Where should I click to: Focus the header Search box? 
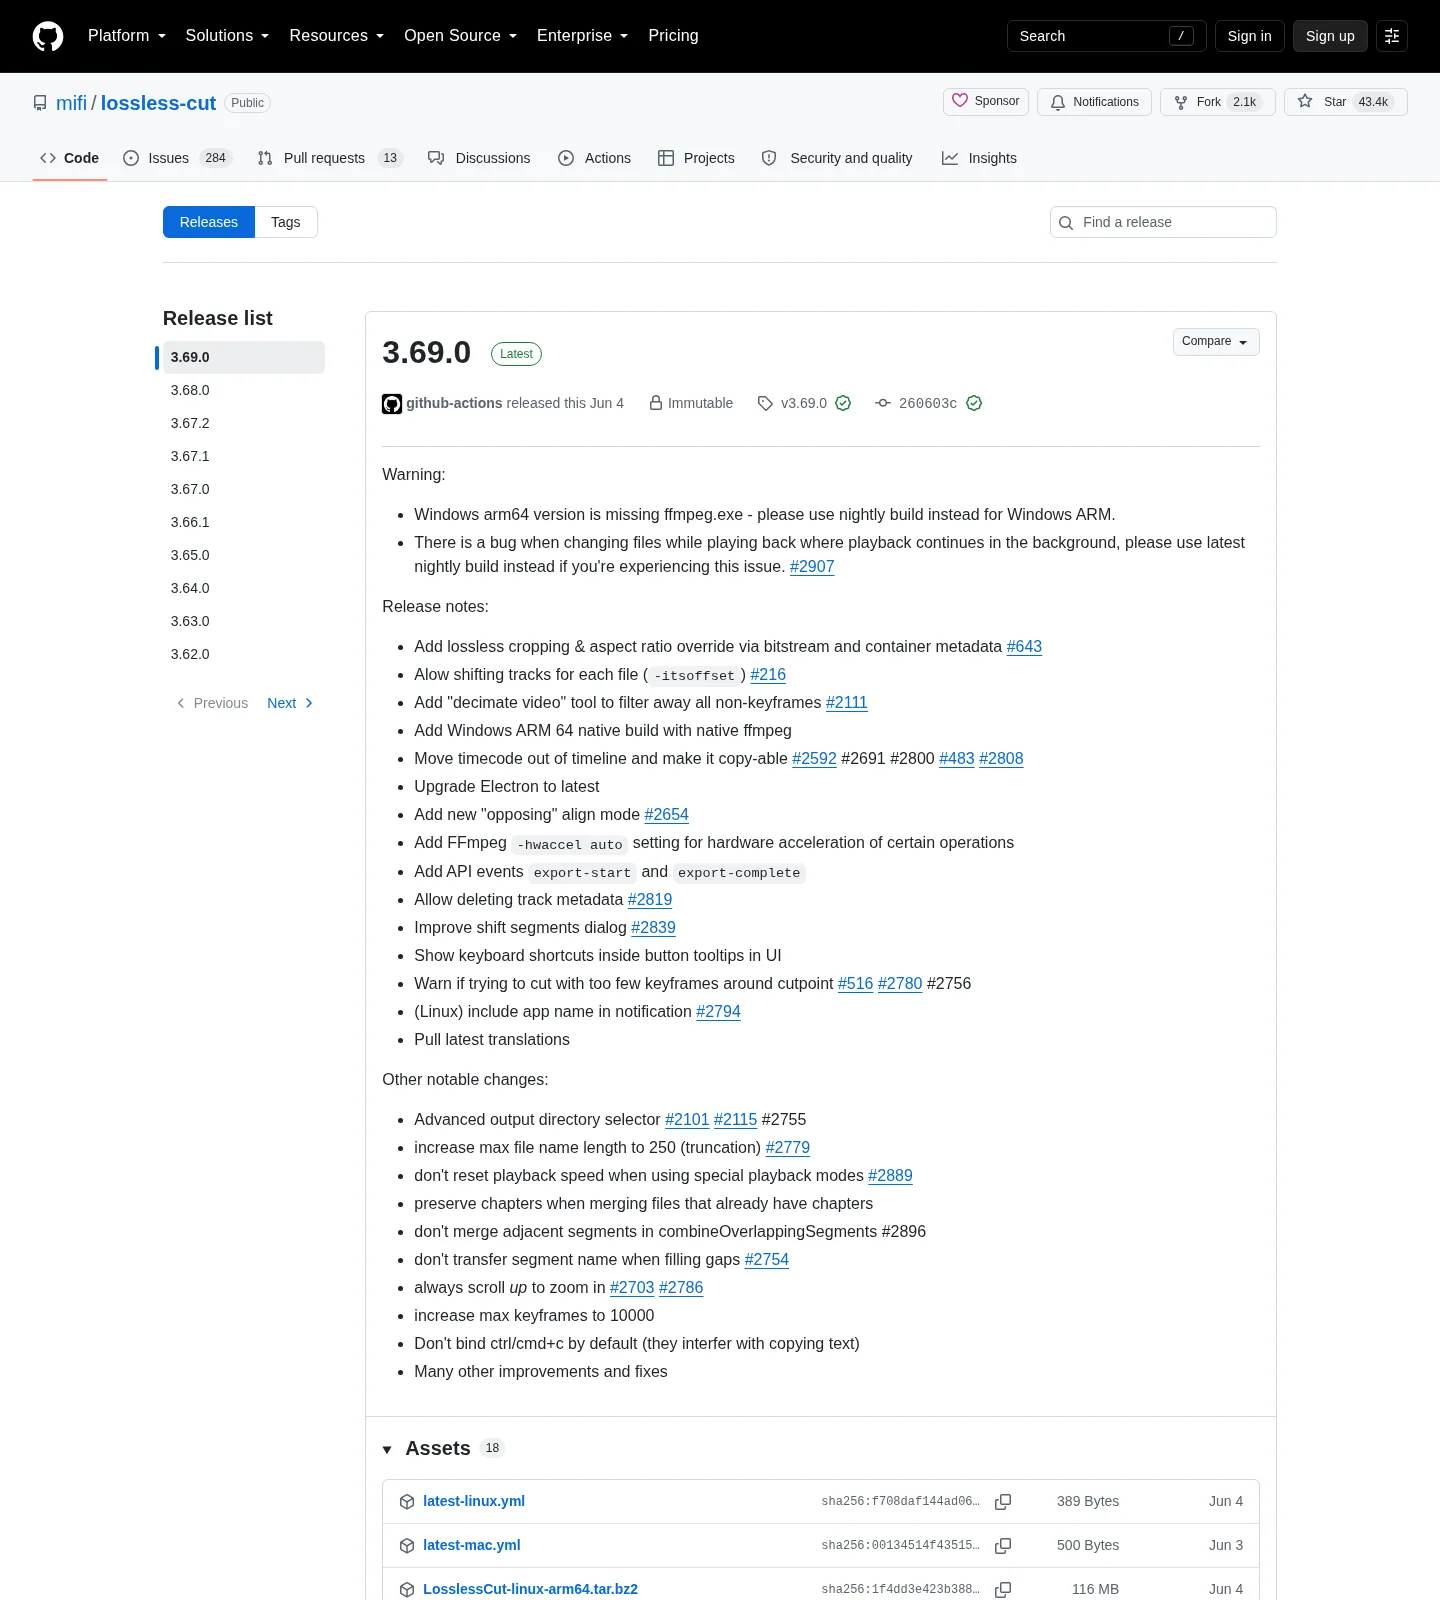pyautogui.click(x=1107, y=36)
